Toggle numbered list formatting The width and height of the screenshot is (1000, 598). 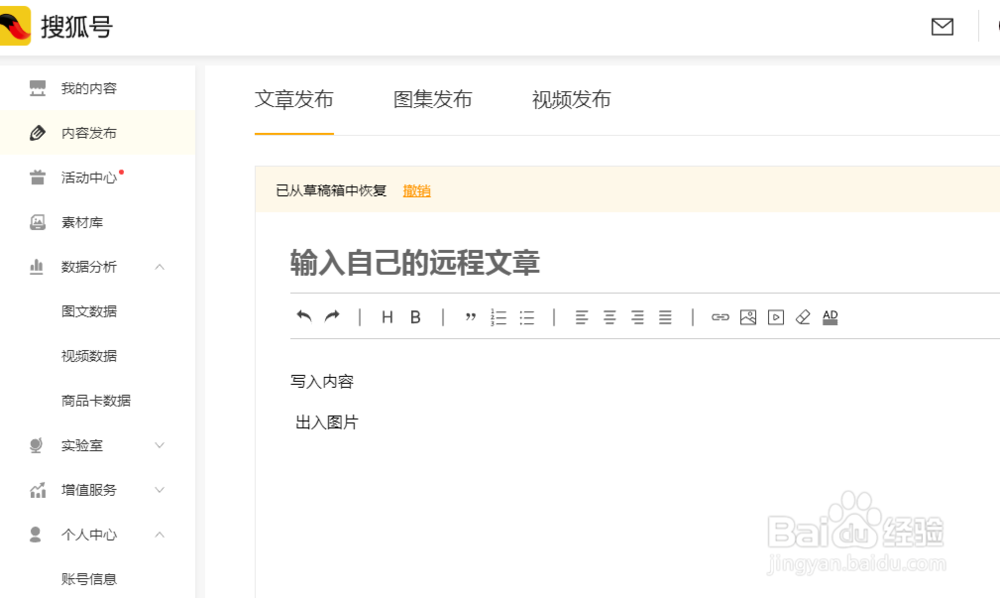[498, 317]
